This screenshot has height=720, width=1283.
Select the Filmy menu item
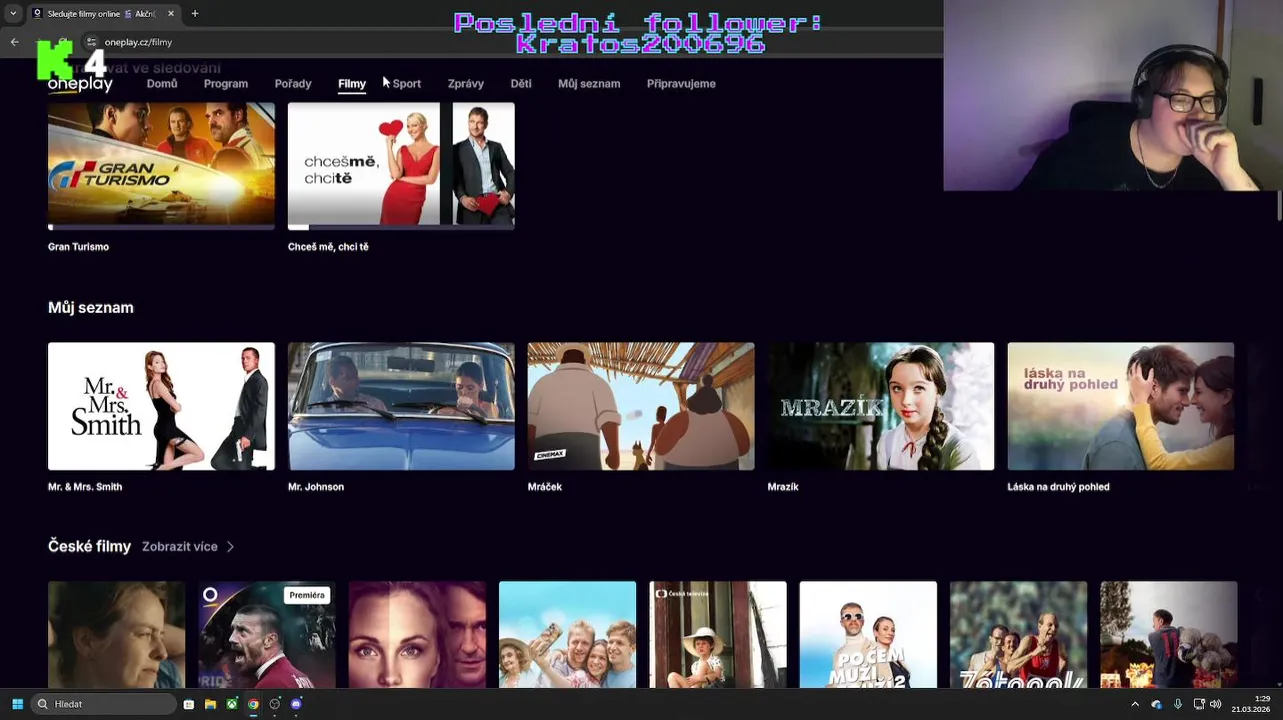(x=352, y=84)
